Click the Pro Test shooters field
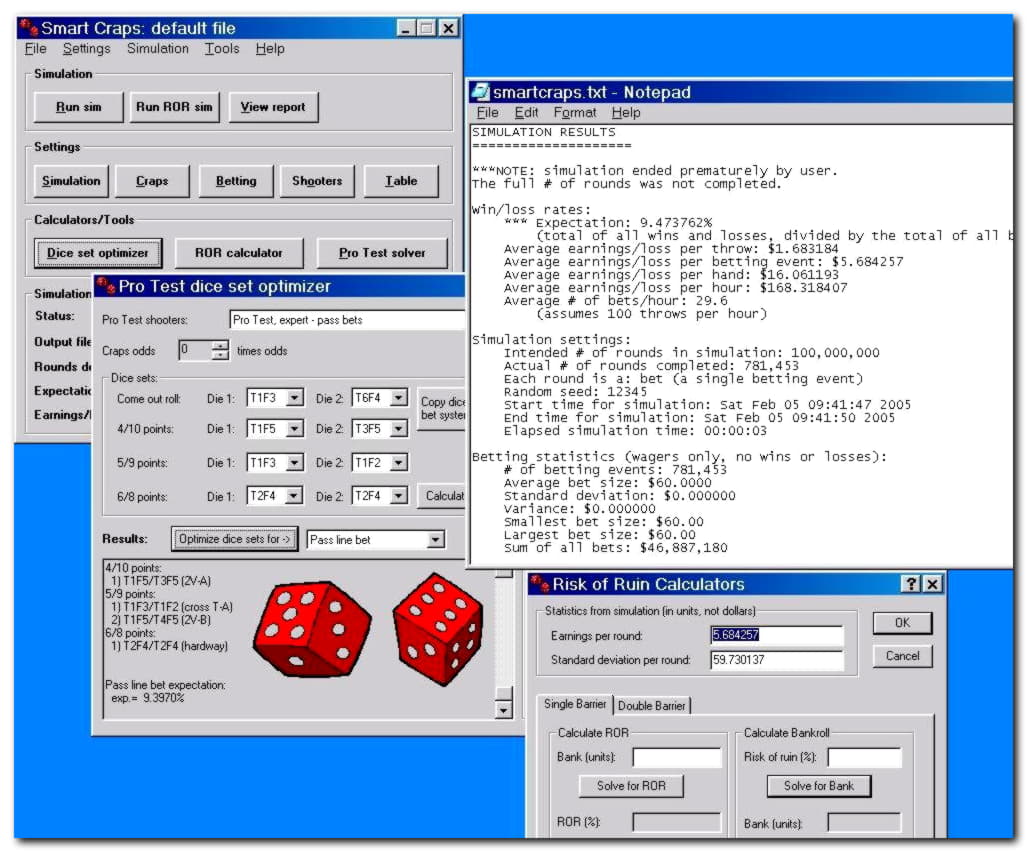This screenshot has width=1027, height=852. pos(347,320)
